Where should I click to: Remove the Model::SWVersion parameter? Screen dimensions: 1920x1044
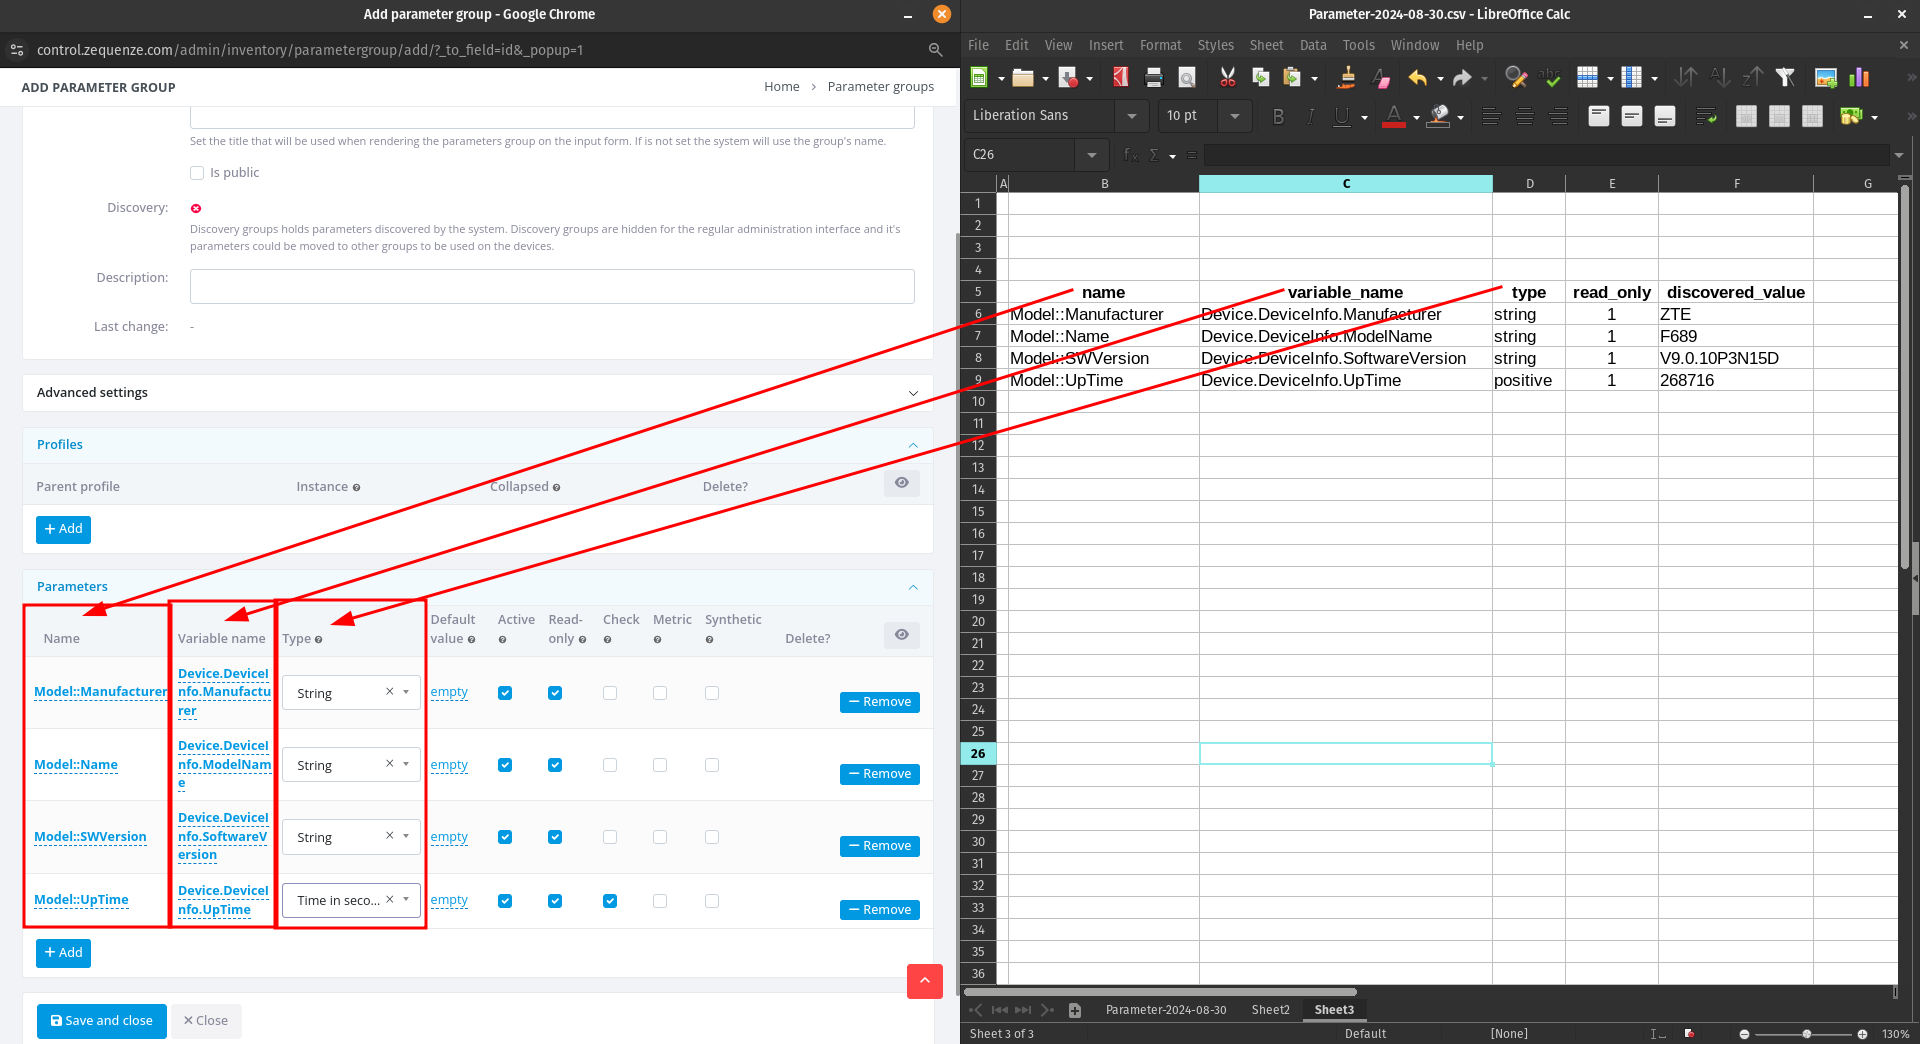[x=879, y=846]
